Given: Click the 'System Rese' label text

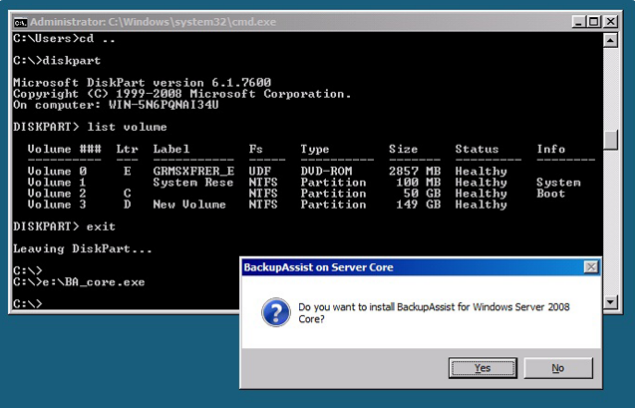Looking at the screenshot, I should click(193, 182).
